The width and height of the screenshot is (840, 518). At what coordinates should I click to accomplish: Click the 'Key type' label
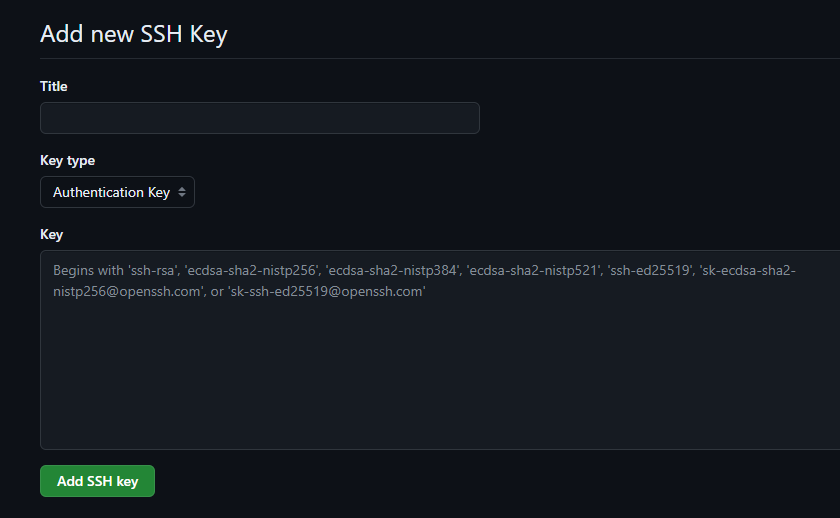click(67, 160)
